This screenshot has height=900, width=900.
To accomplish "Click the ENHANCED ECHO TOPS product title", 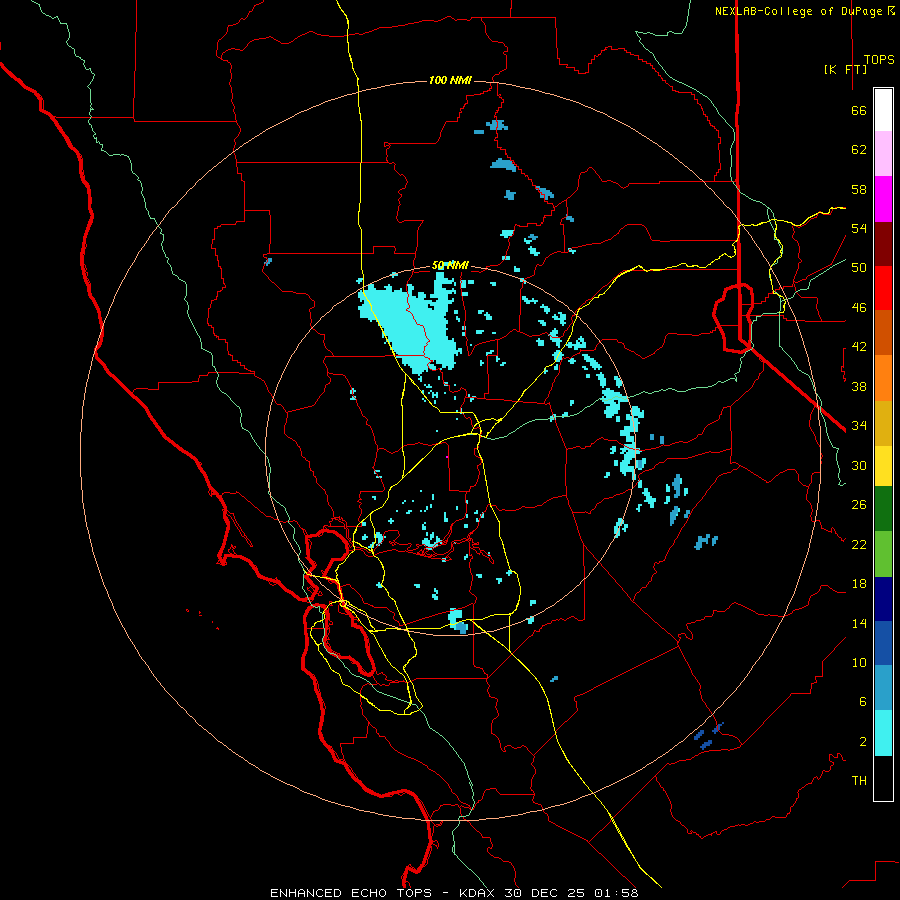I will 351,893.
